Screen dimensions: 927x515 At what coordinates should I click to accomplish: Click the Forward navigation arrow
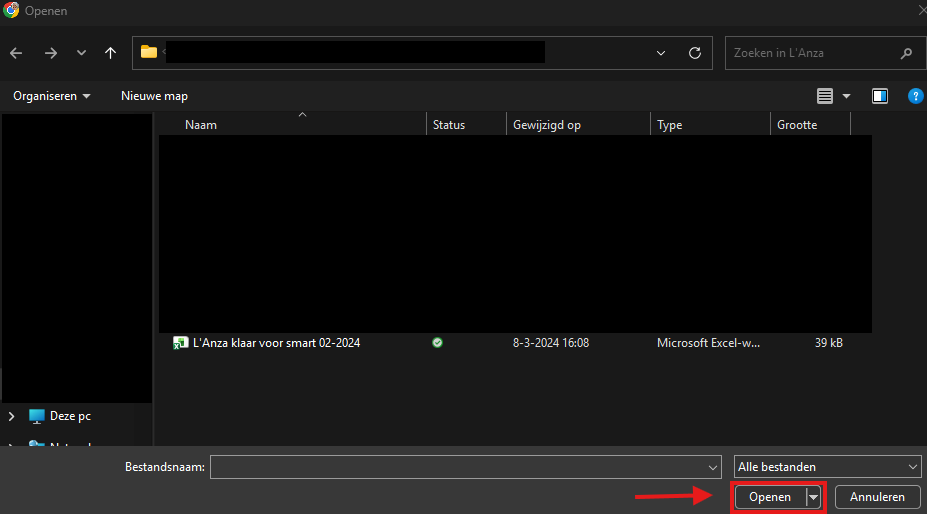pos(50,53)
